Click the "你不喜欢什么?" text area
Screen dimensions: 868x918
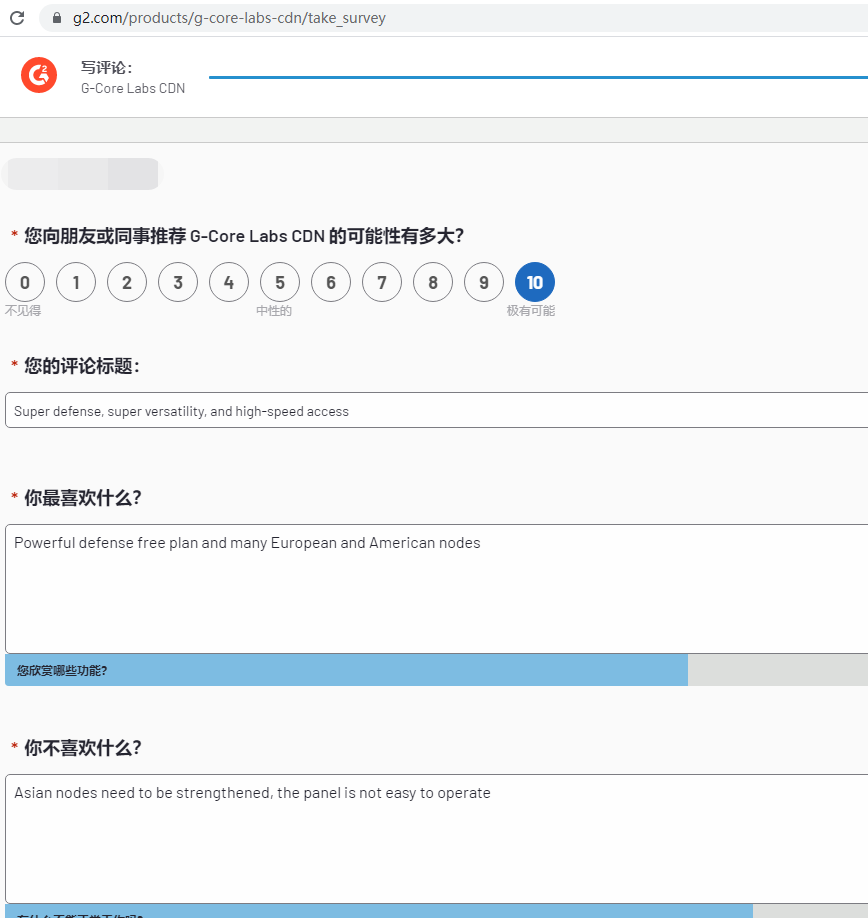[437, 839]
